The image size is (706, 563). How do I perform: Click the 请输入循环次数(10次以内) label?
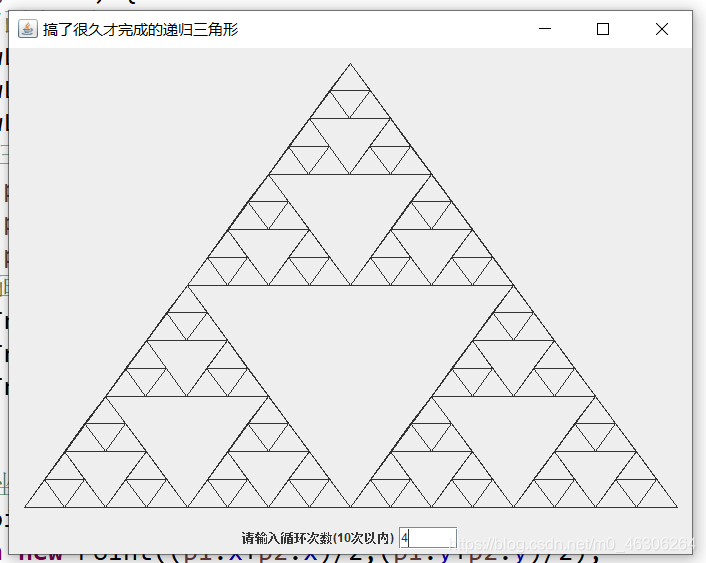[x=318, y=538]
